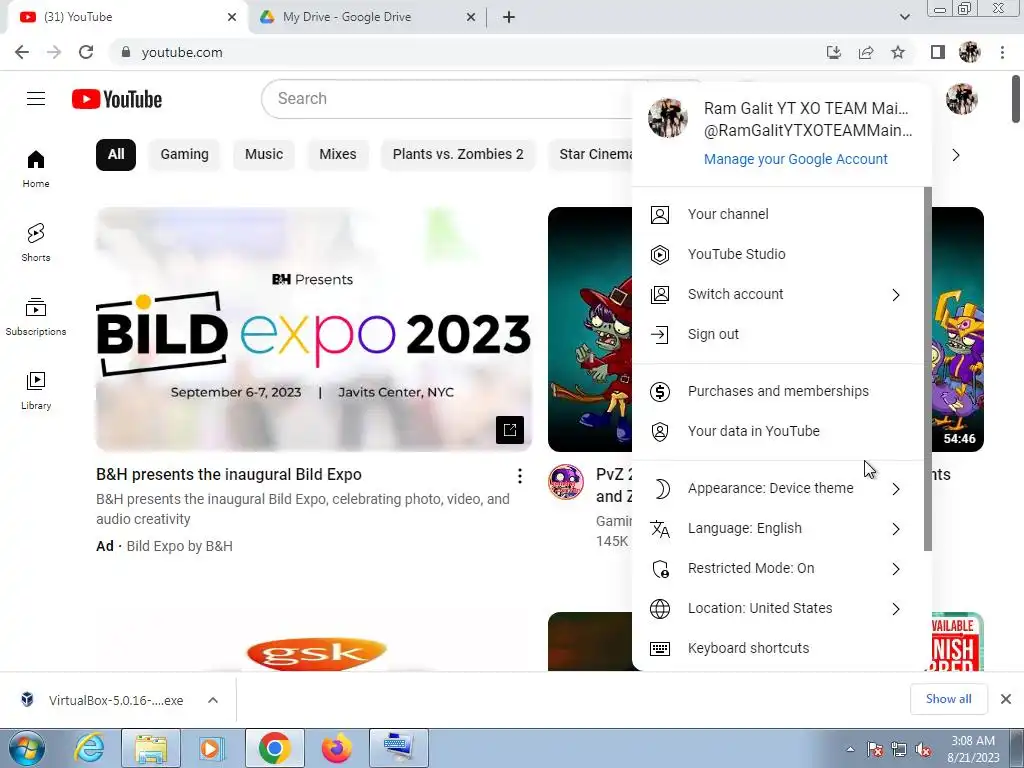Expand Appearance: Device theme submenu
Viewport: 1024px width, 768px height.
[x=895, y=488]
